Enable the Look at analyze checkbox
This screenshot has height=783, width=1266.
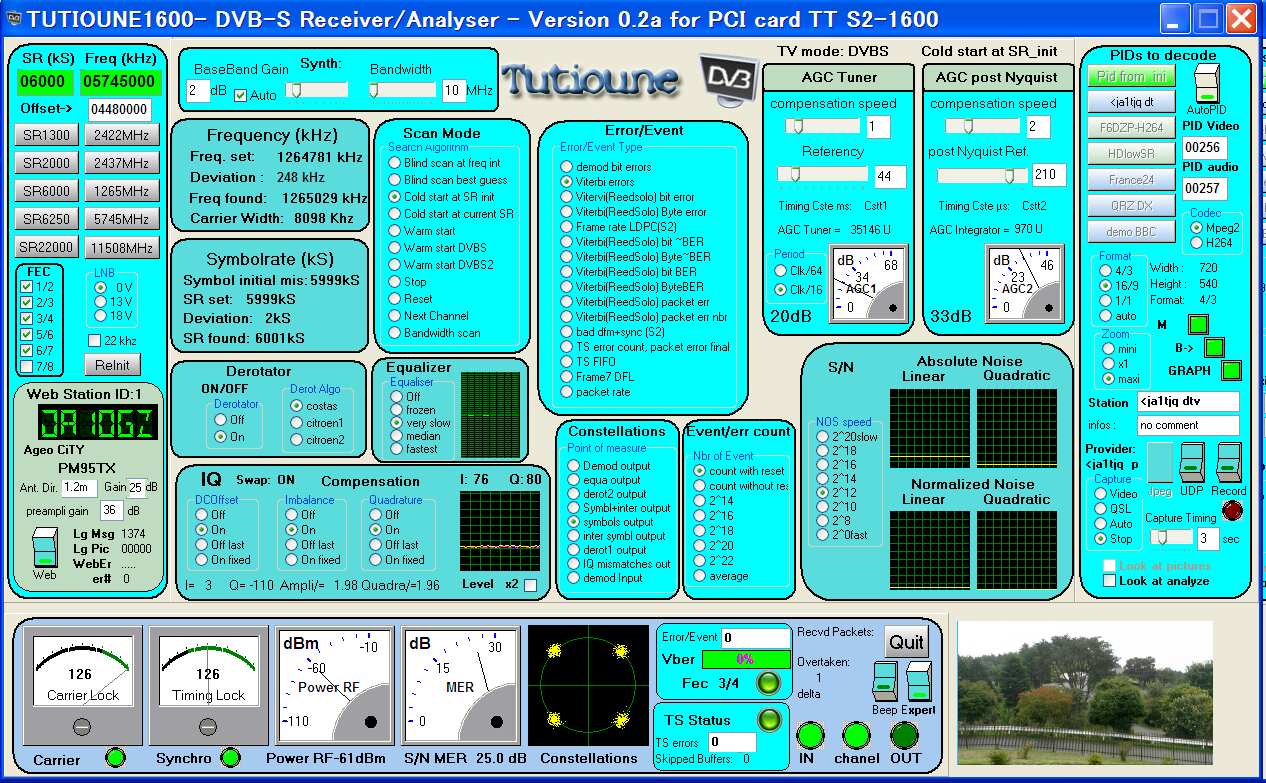(x=1110, y=581)
